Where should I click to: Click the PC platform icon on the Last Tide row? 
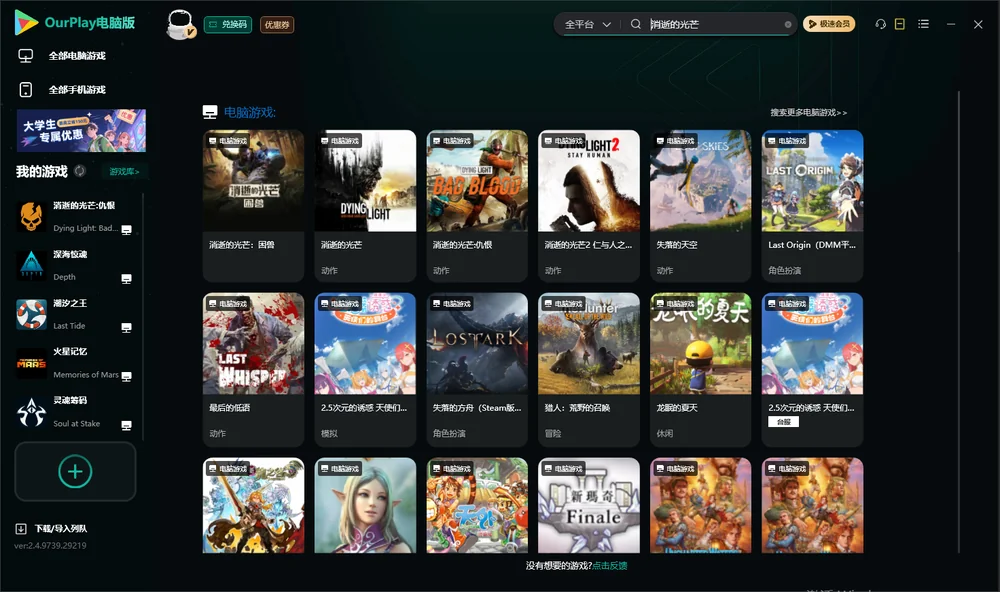126,328
